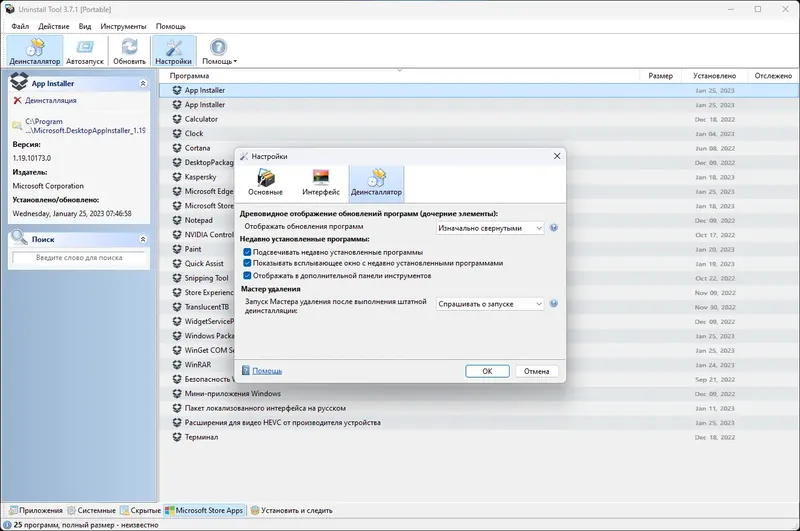
Task: Click WinRAR row icon
Action: (177, 365)
